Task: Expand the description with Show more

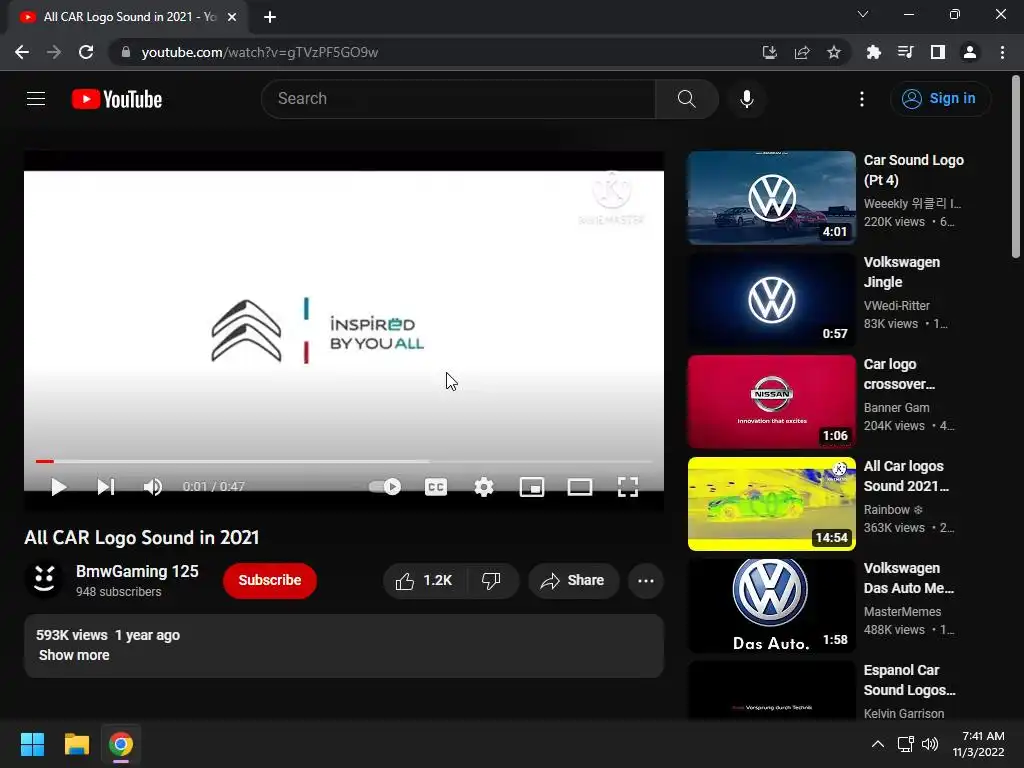Action: 74,655
